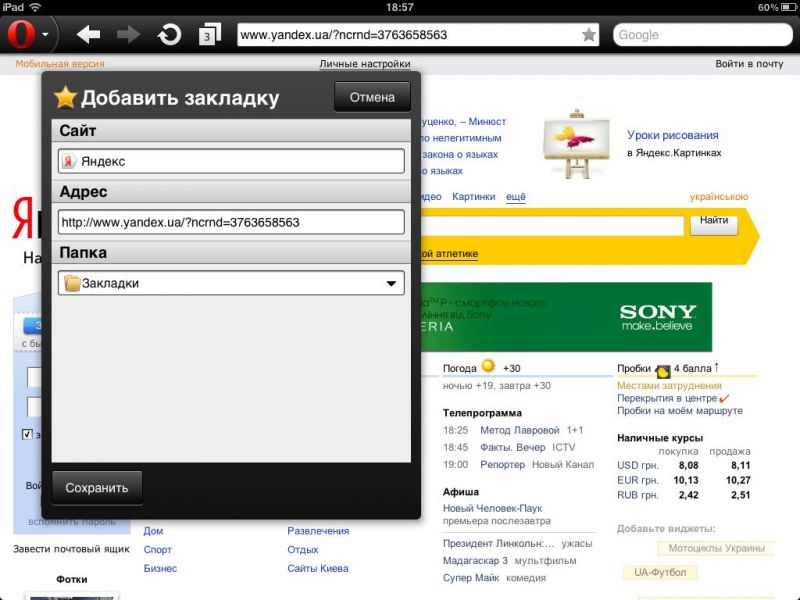
Task: Go back with the left arrow
Action: click(89, 35)
